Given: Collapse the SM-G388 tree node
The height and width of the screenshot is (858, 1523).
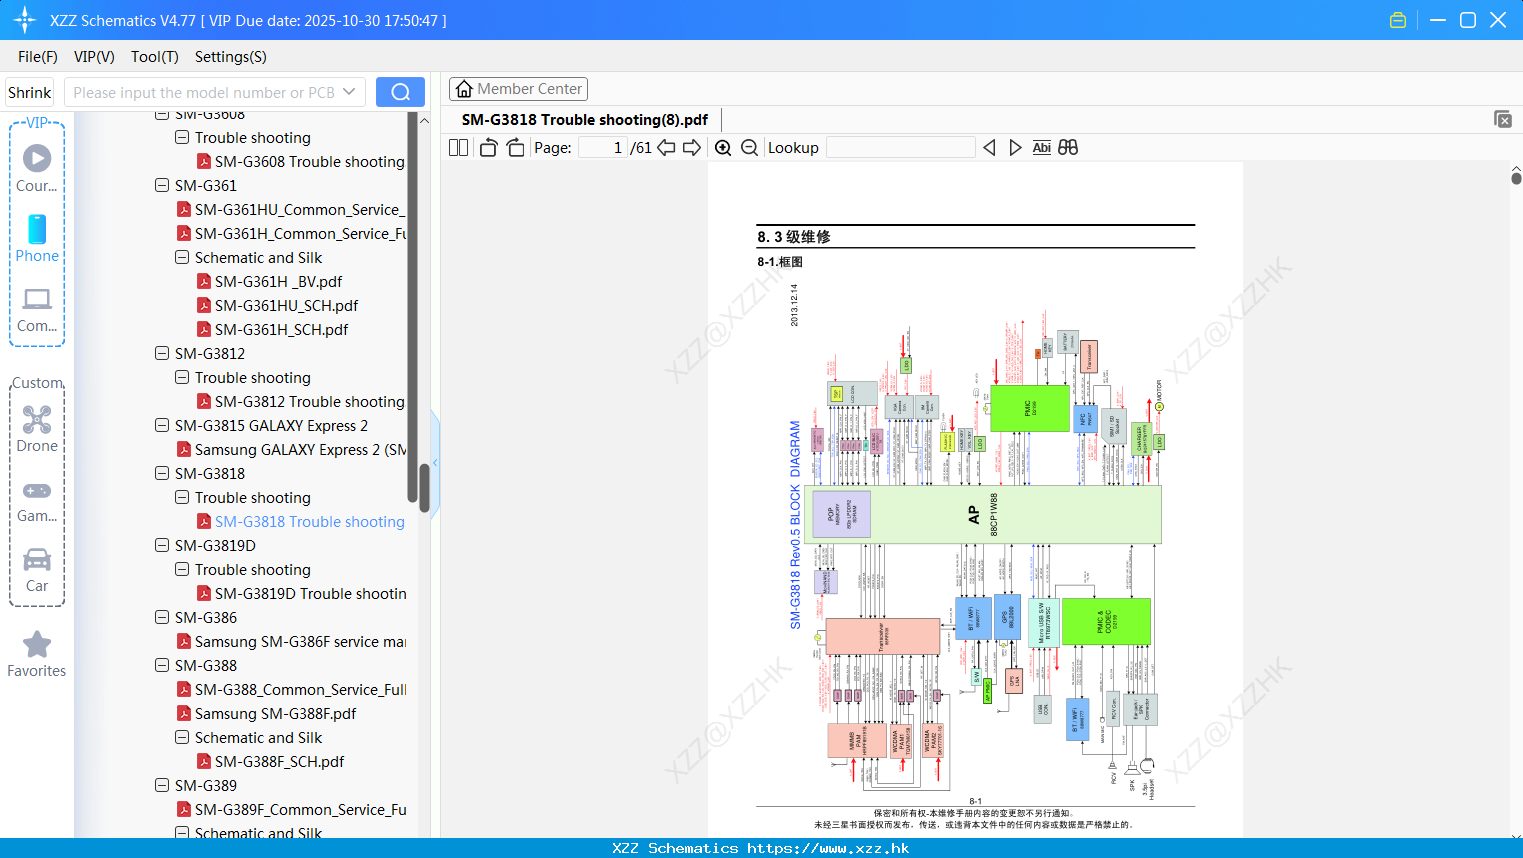Looking at the screenshot, I should click(162, 665).
